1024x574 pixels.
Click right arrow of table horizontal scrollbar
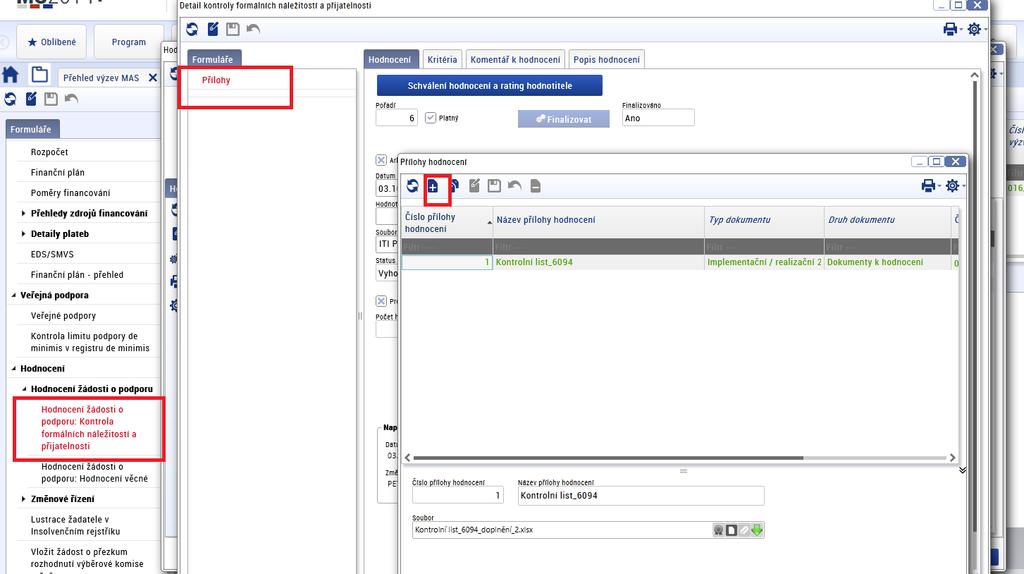tap(952, 458)
